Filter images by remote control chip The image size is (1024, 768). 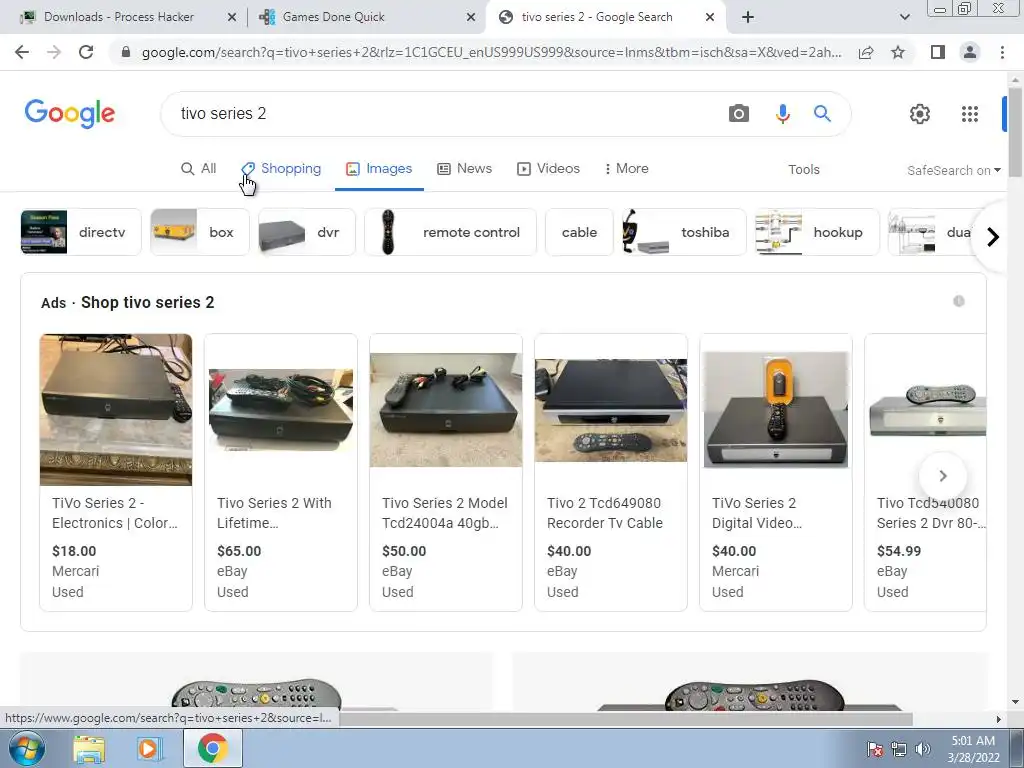(451, 232)
